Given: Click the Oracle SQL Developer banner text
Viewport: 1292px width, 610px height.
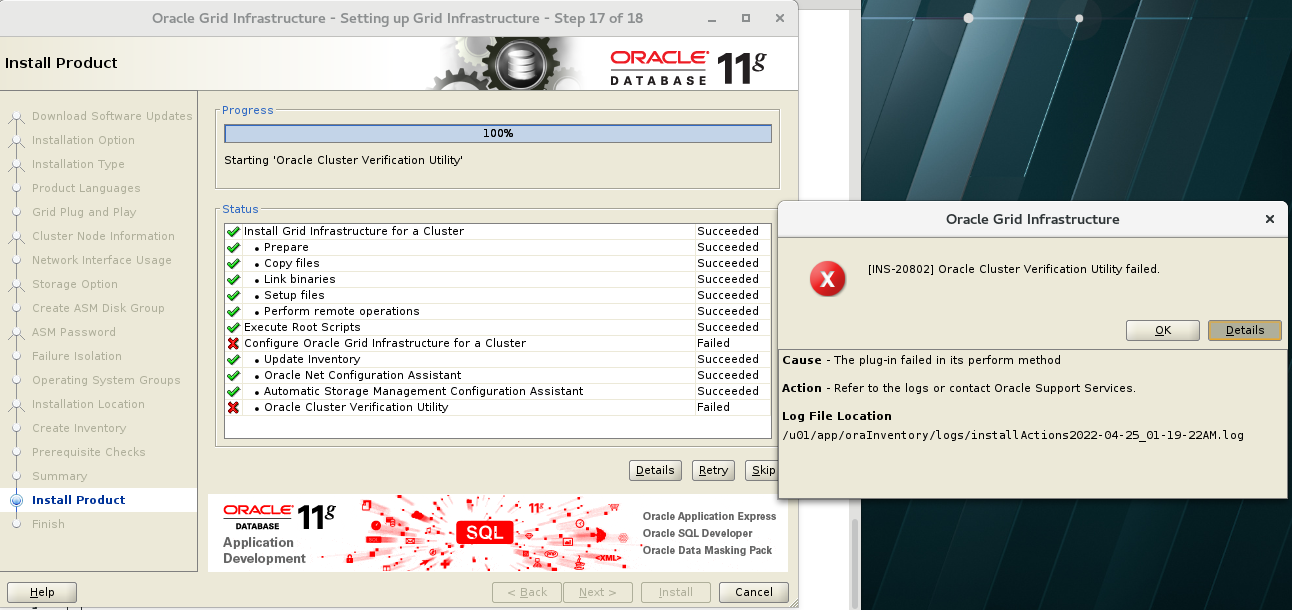Looking at the screenshot, I should pyautogui.click(x=697, y=533).
